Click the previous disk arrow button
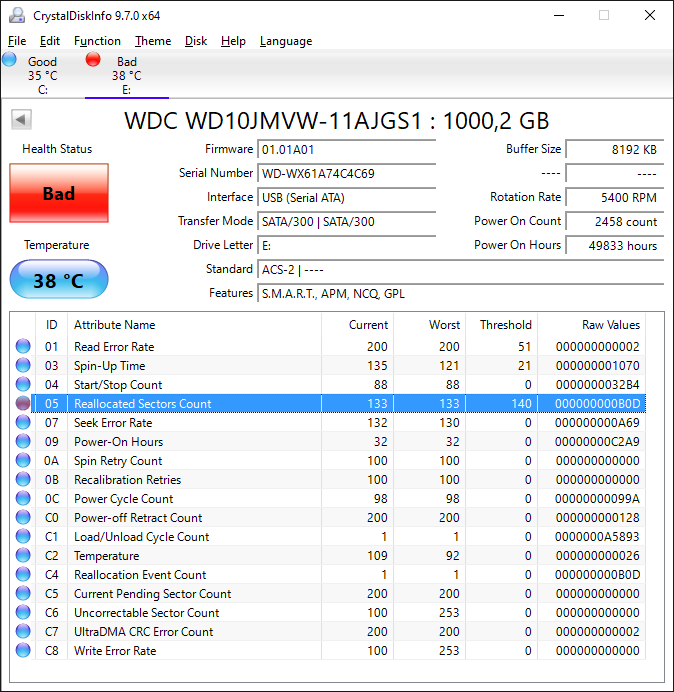This screenshot has height=692, width=674. (x=21, y=120)
